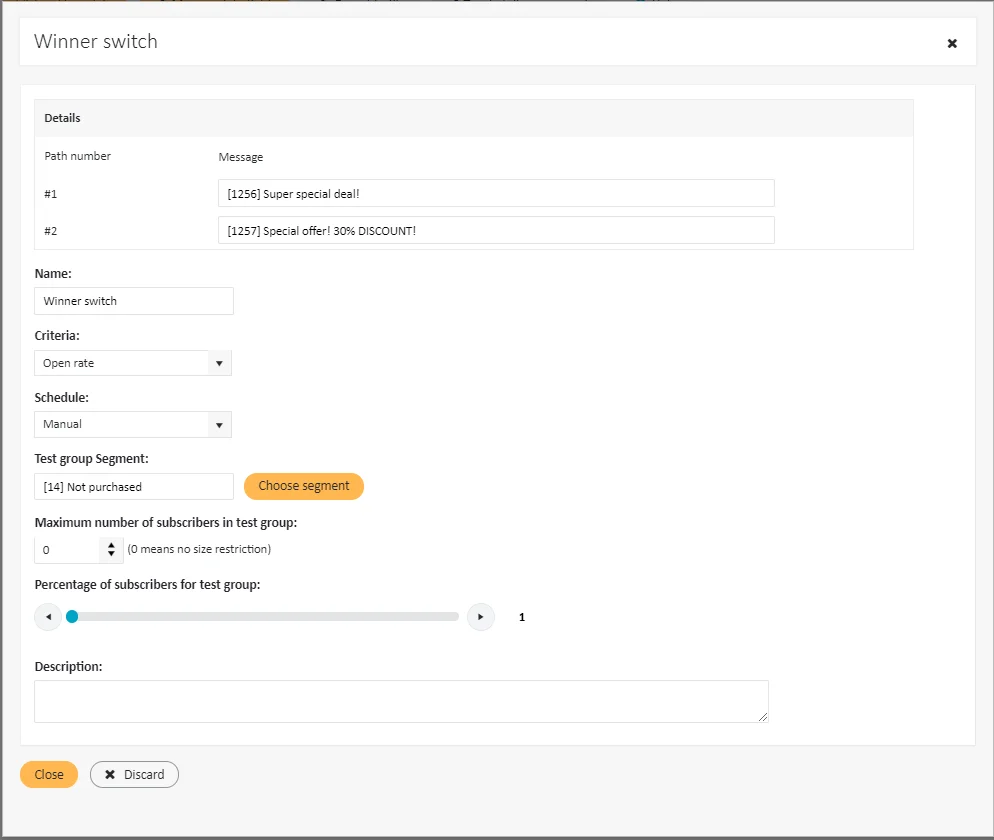Image resolution: width=994 pixels, height=840 pixels.
Task: Decrease maximum subscribers with down arrow
Action: click(111, 554)
